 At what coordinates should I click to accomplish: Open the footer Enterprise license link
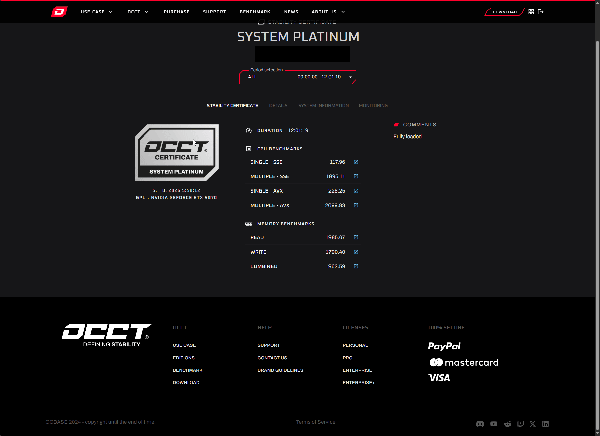coord(357,371)
